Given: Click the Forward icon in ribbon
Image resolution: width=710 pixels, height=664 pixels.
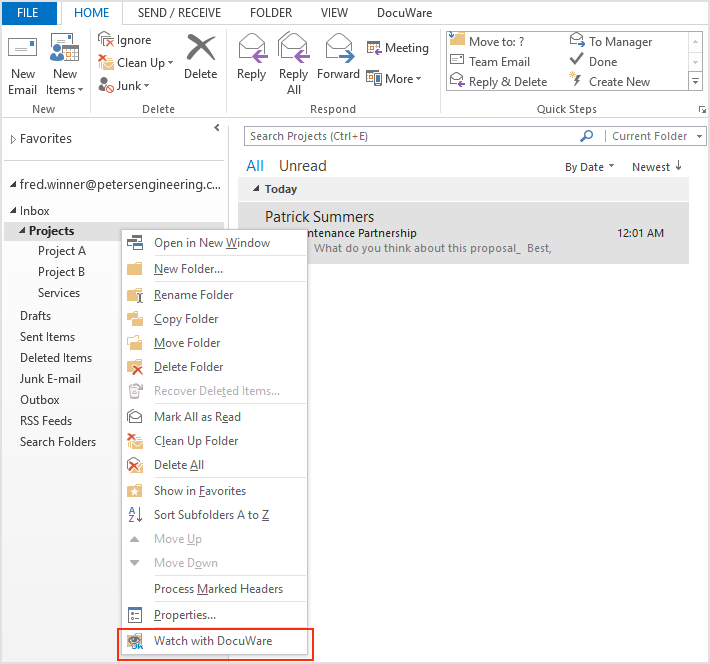Looking at the screenshot, I should pyautogui.click(x=339, y=48).
